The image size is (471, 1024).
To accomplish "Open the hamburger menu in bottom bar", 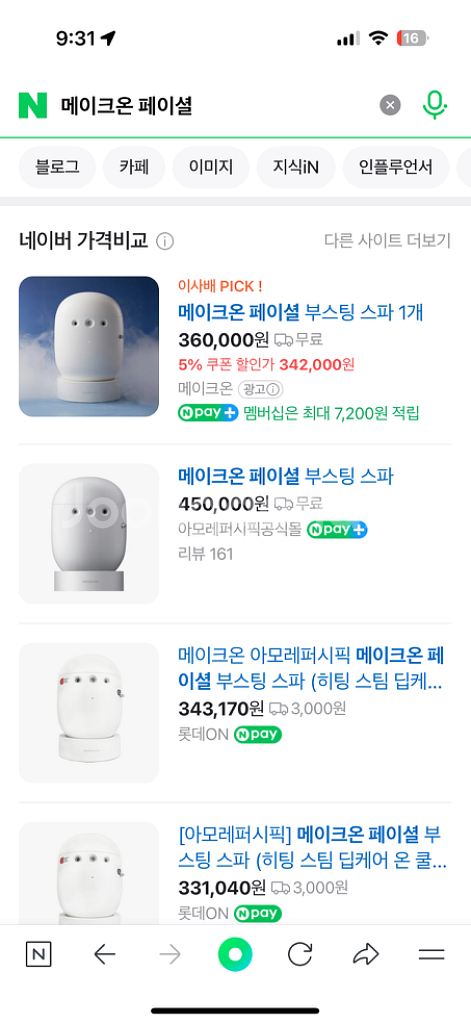I will [x=431, y=955].
